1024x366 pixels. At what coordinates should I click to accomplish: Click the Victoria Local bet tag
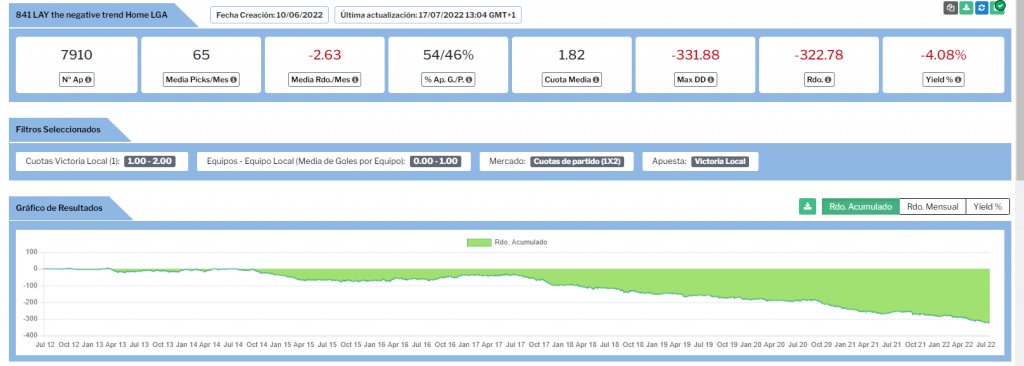click(720, 161)
